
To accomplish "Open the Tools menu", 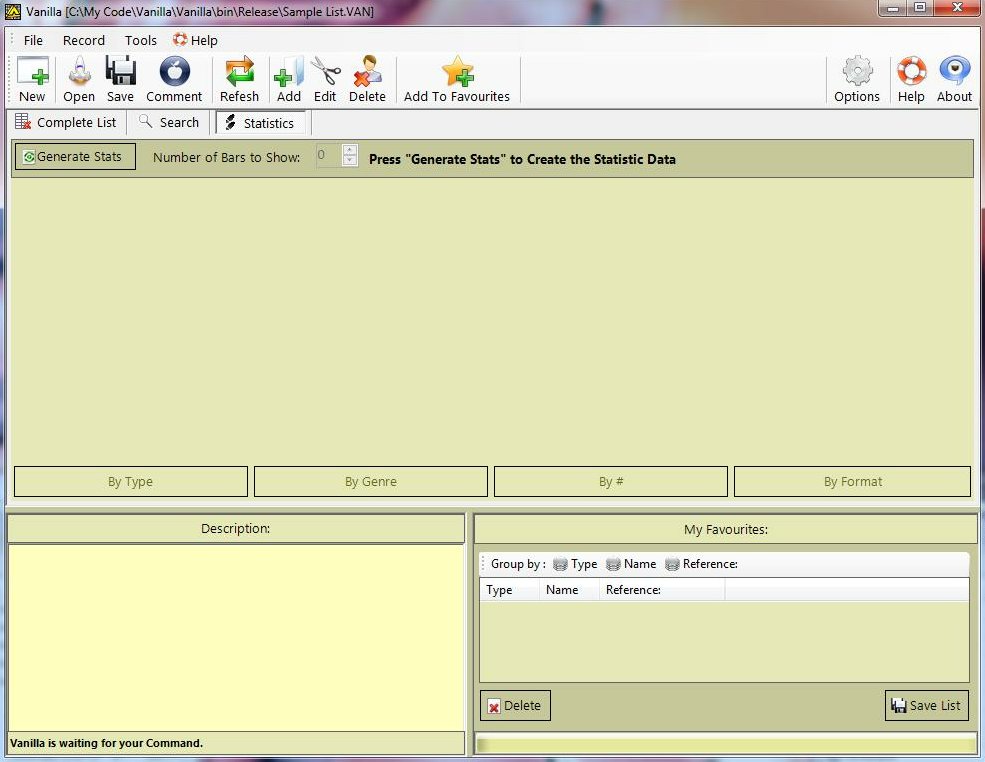I will coord(141,40).
